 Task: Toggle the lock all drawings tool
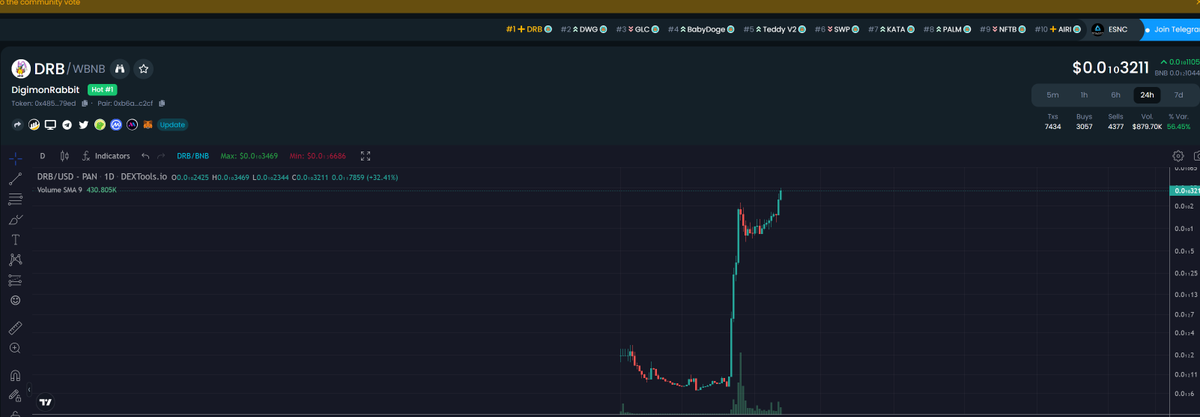pyautogui.click(x=15, y=396)
